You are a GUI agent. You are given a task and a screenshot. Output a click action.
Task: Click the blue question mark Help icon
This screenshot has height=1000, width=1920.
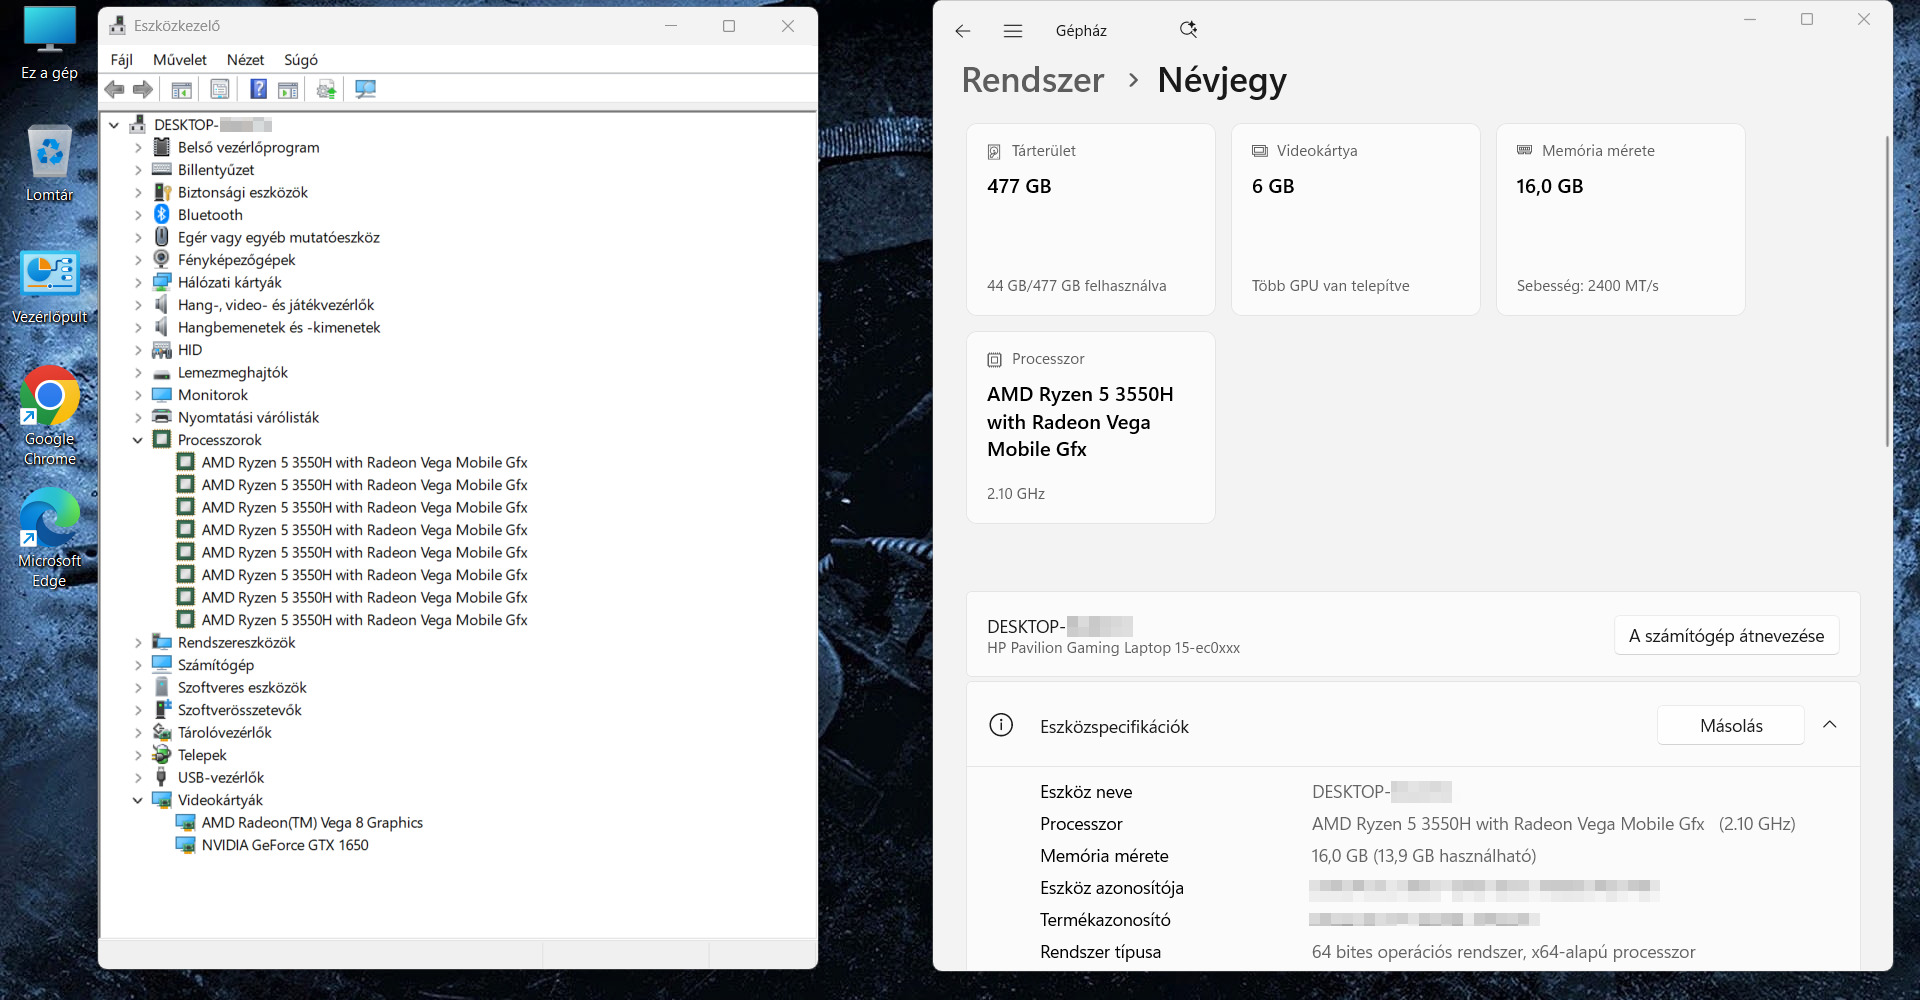258,90
